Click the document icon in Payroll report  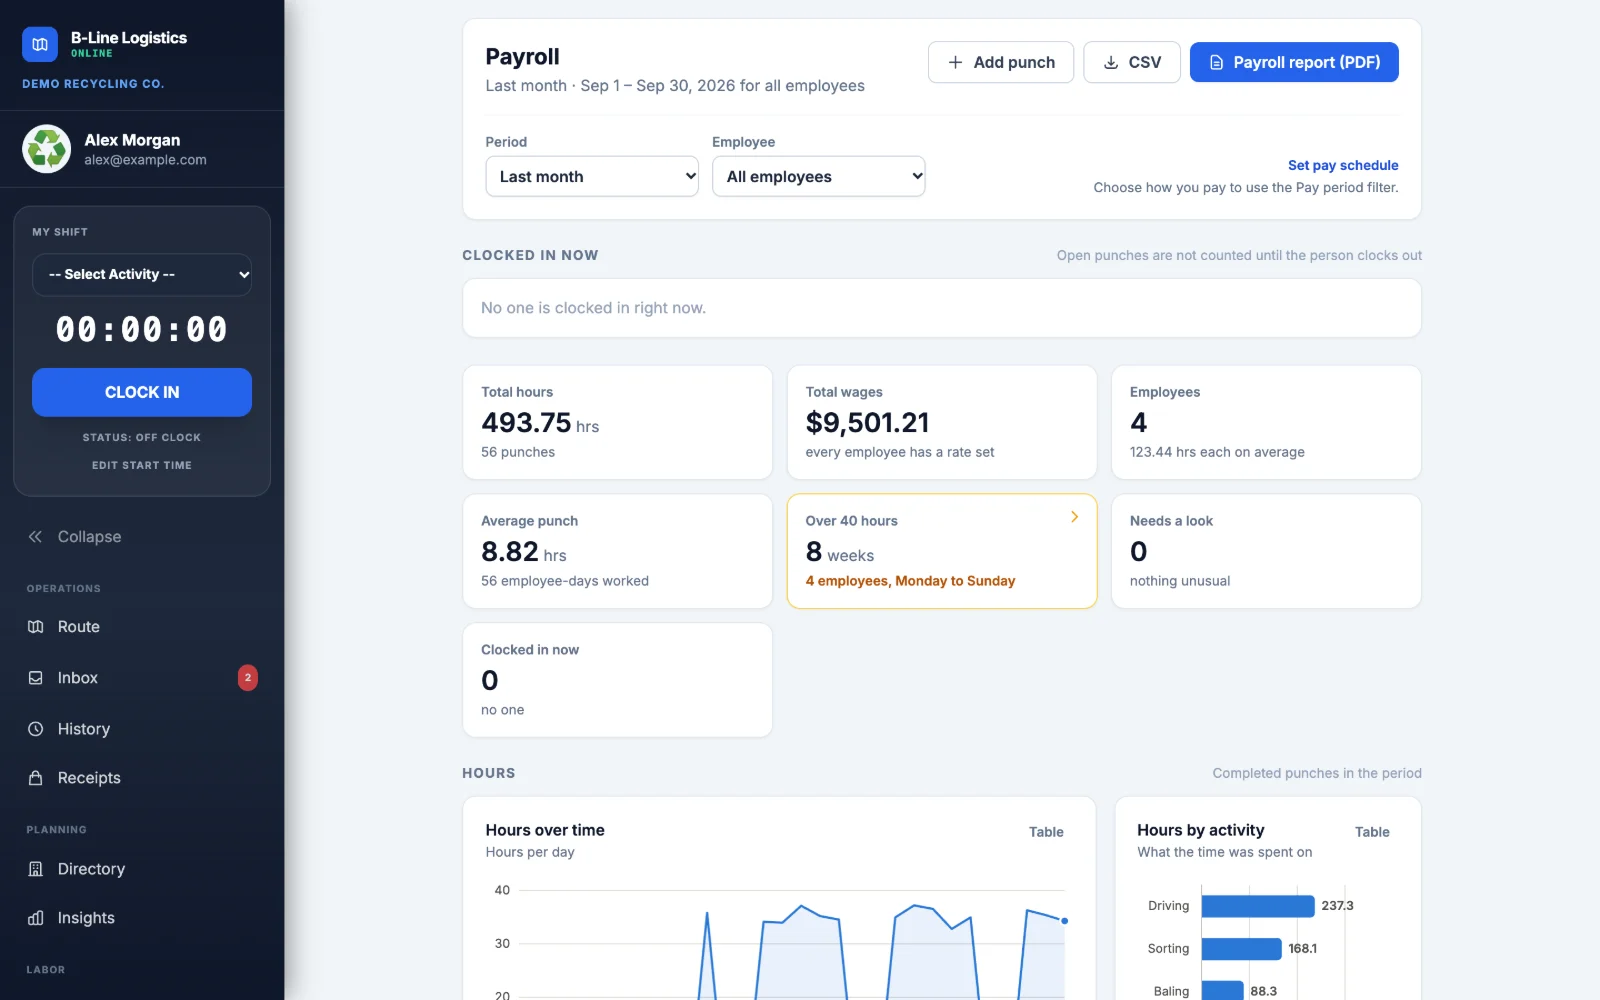pyautogui.click(x=1217, y=62)
